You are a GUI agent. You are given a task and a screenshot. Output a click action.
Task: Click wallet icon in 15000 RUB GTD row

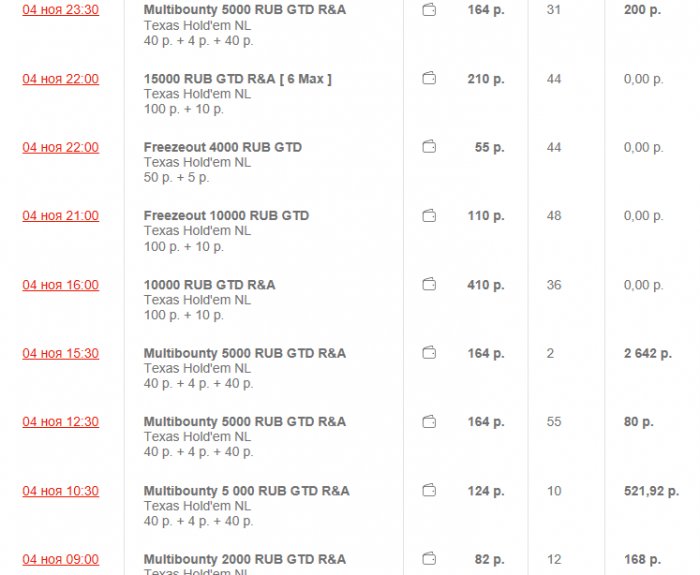point(429,79)
